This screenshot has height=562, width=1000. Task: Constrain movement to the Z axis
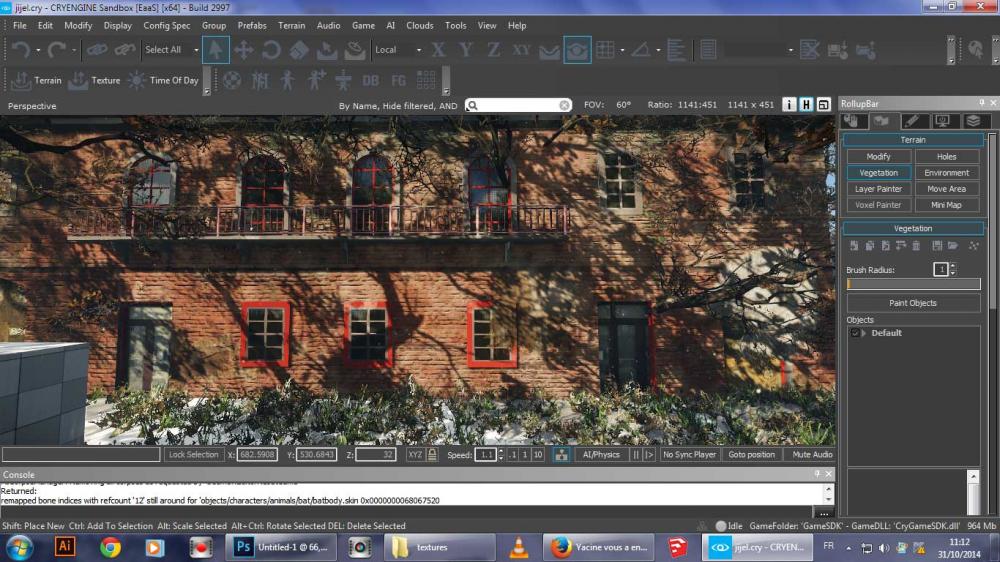point(493,50)
